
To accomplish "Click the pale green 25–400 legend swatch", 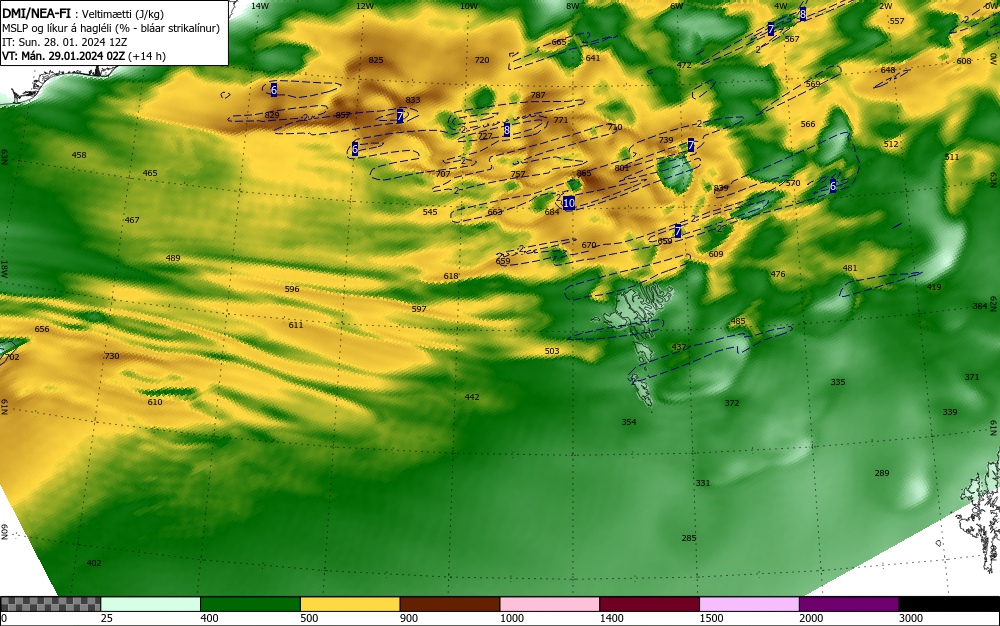I will [x=151, y=604].
